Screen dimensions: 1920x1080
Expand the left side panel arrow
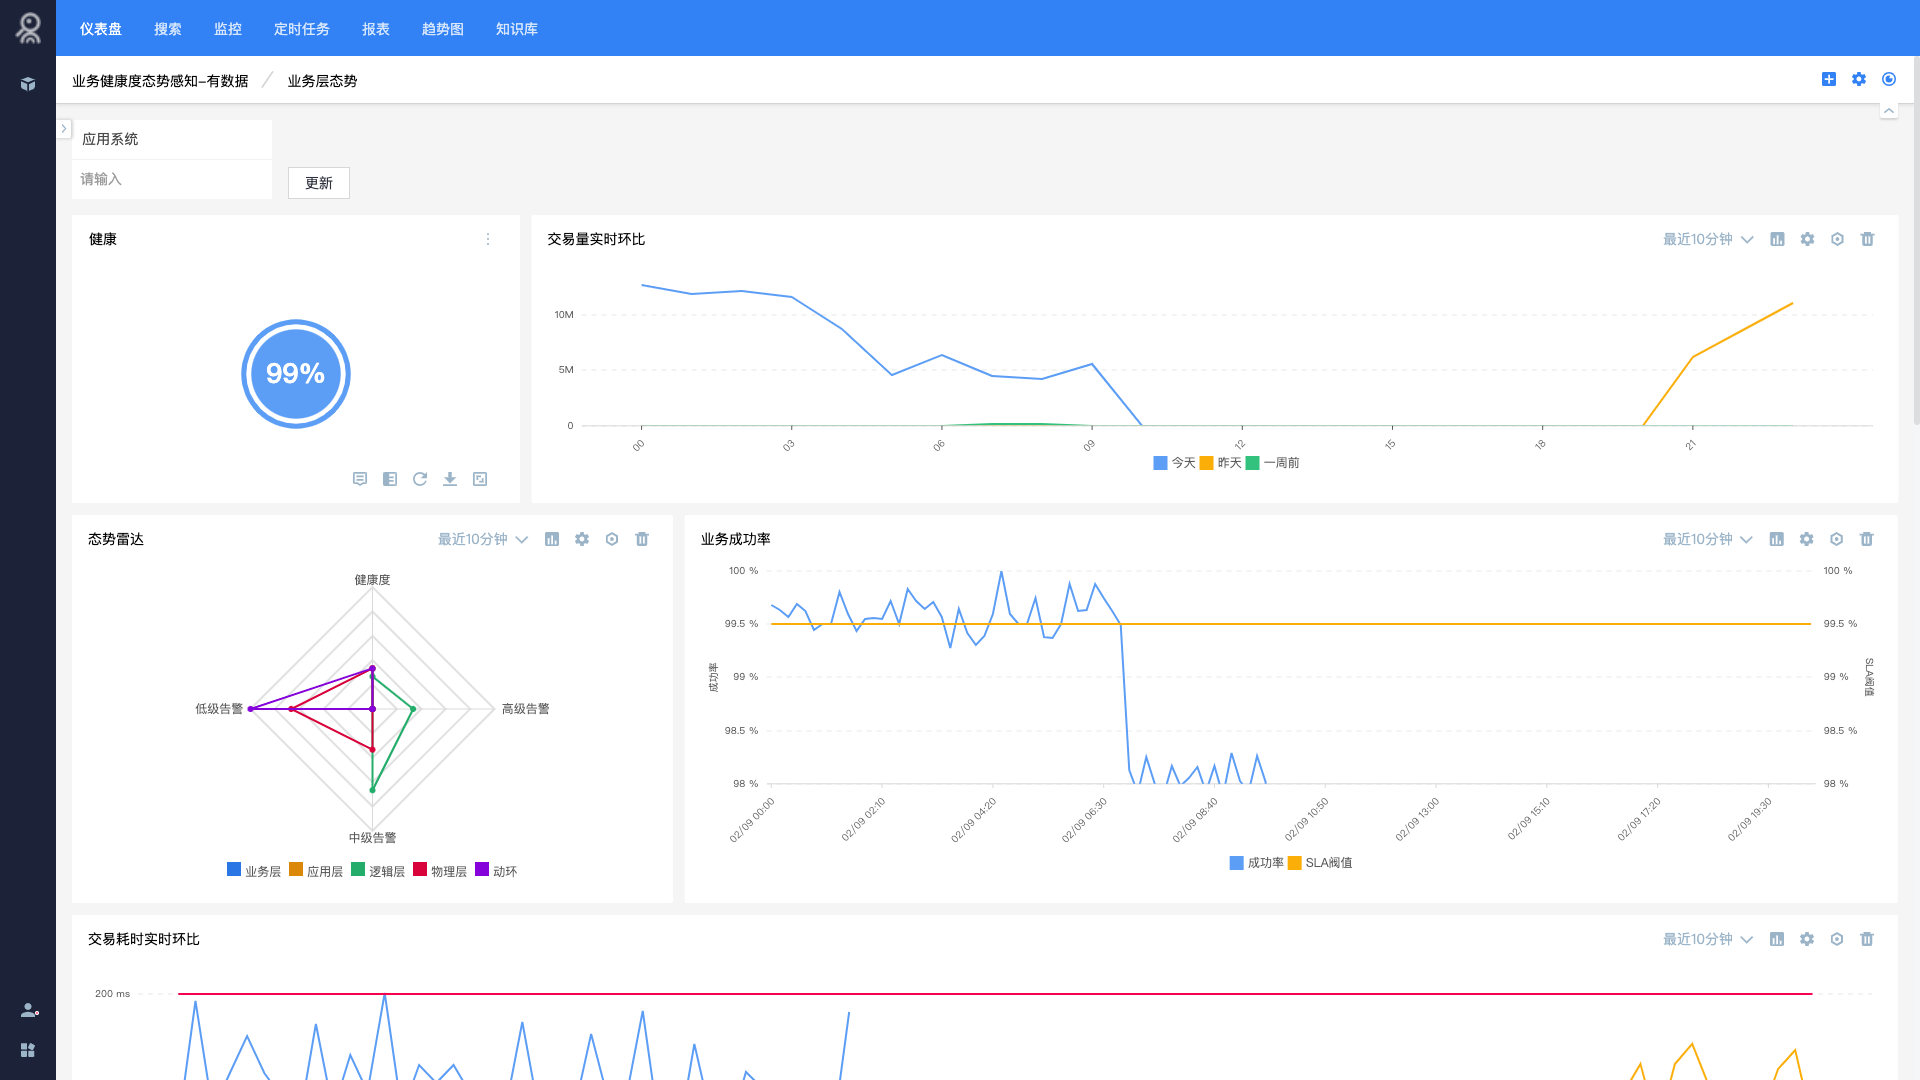click(x=64, y=128)
